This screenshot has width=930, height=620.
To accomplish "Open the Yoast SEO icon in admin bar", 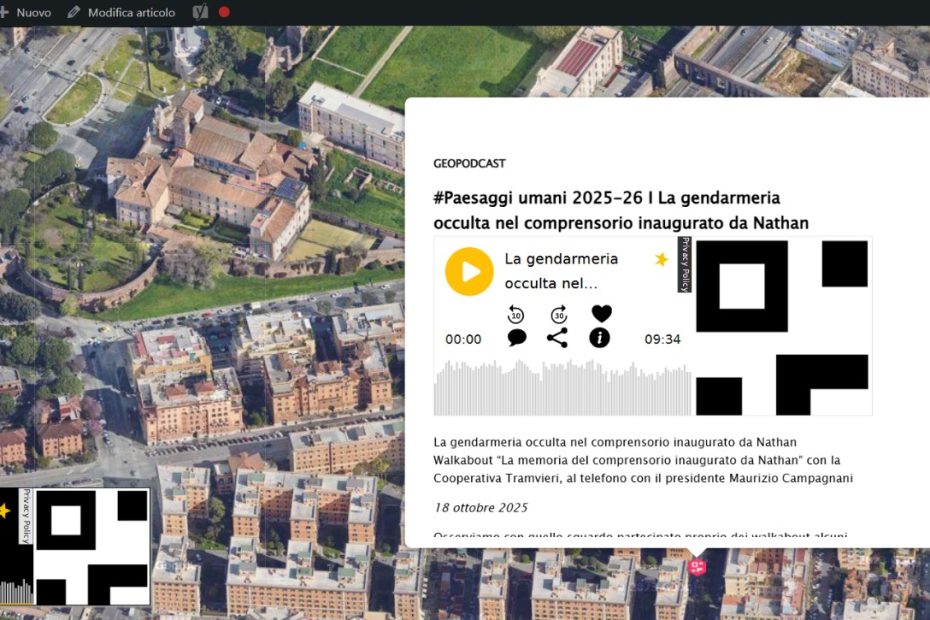I will point(200,12).
